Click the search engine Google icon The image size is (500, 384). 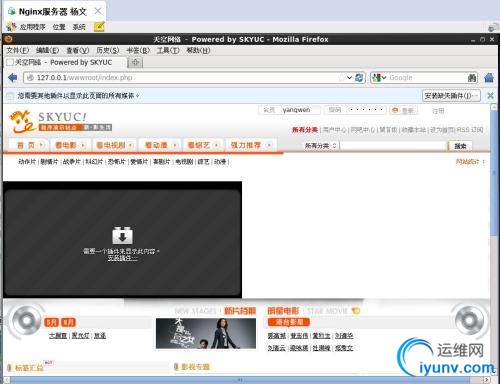(377, 78)
